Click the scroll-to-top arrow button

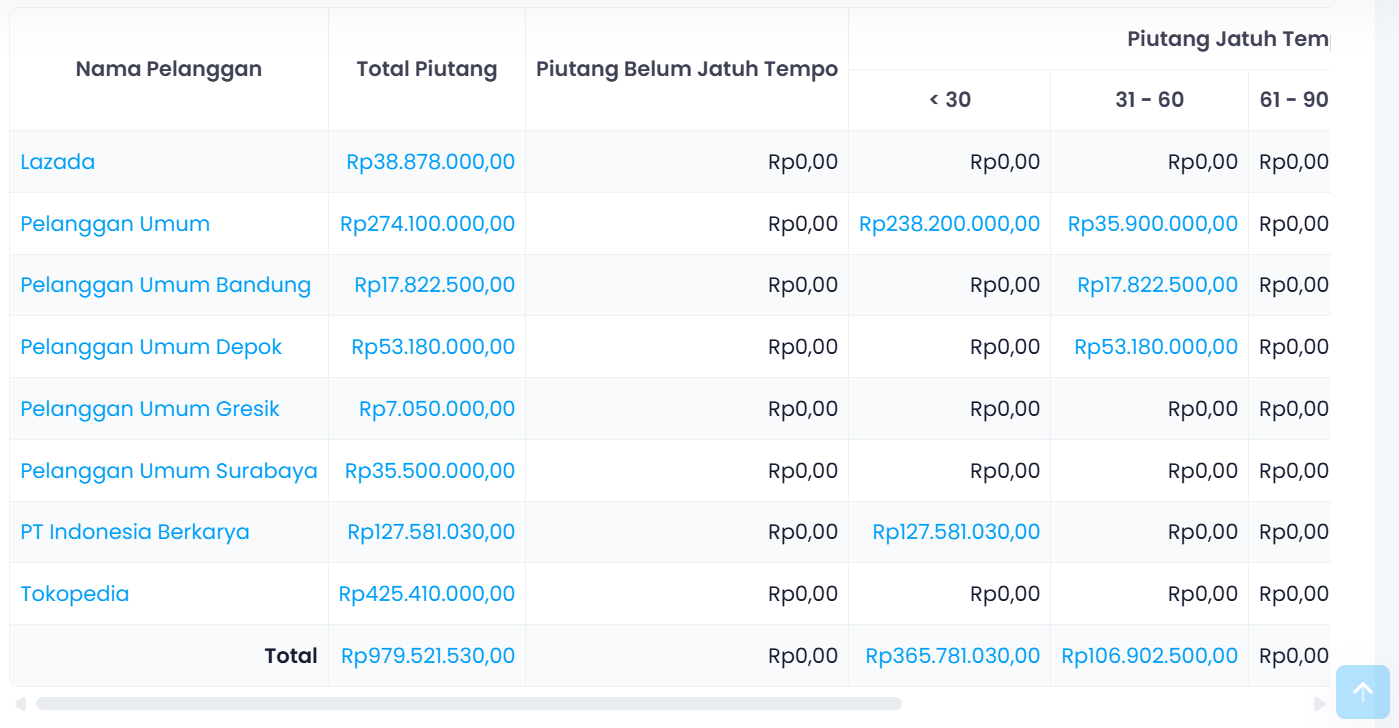1363,691
